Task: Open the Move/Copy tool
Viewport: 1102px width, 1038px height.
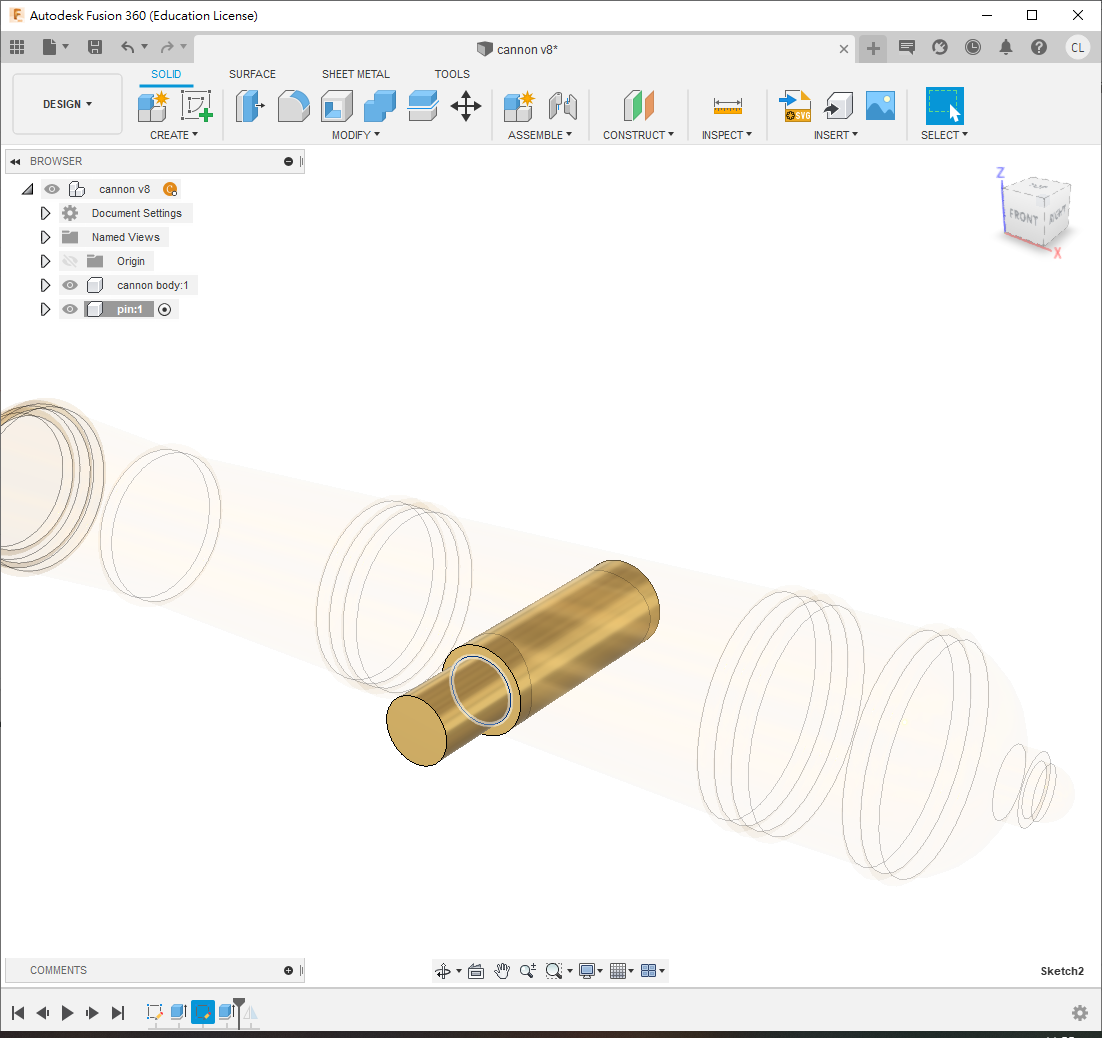Action: 466,105
